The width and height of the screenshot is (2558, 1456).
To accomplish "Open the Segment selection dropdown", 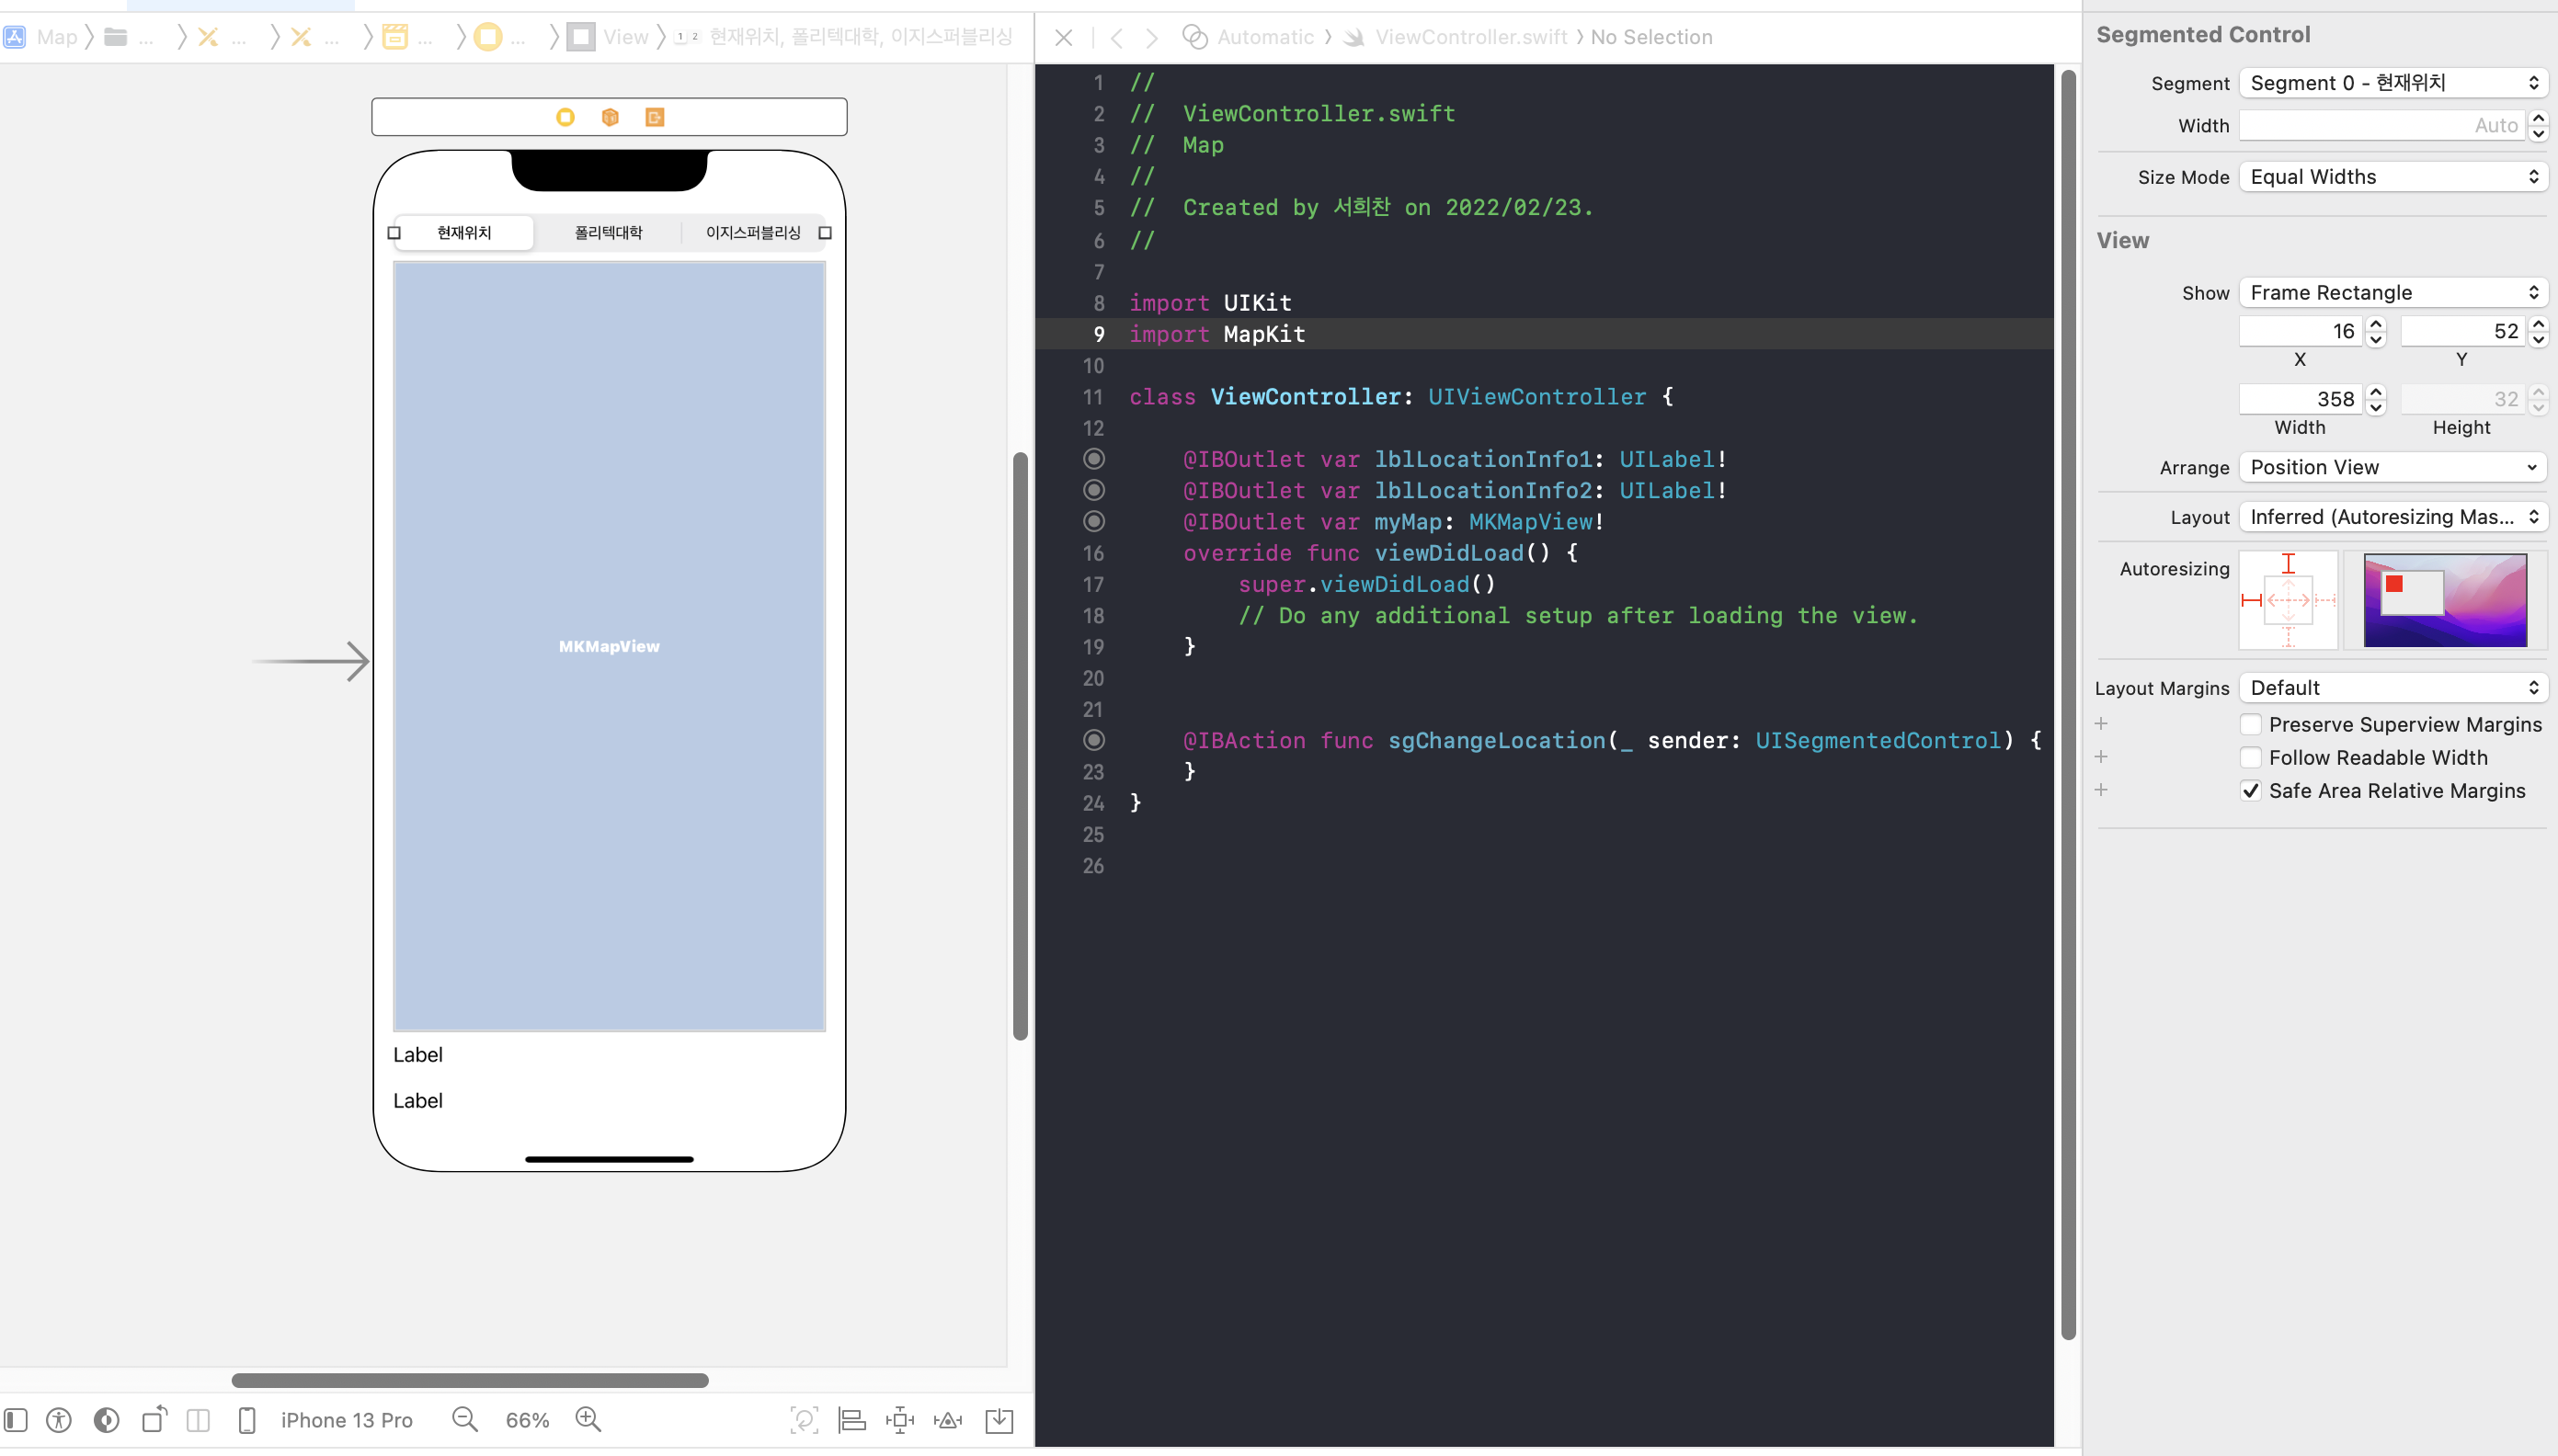I will pos(2392,83).
